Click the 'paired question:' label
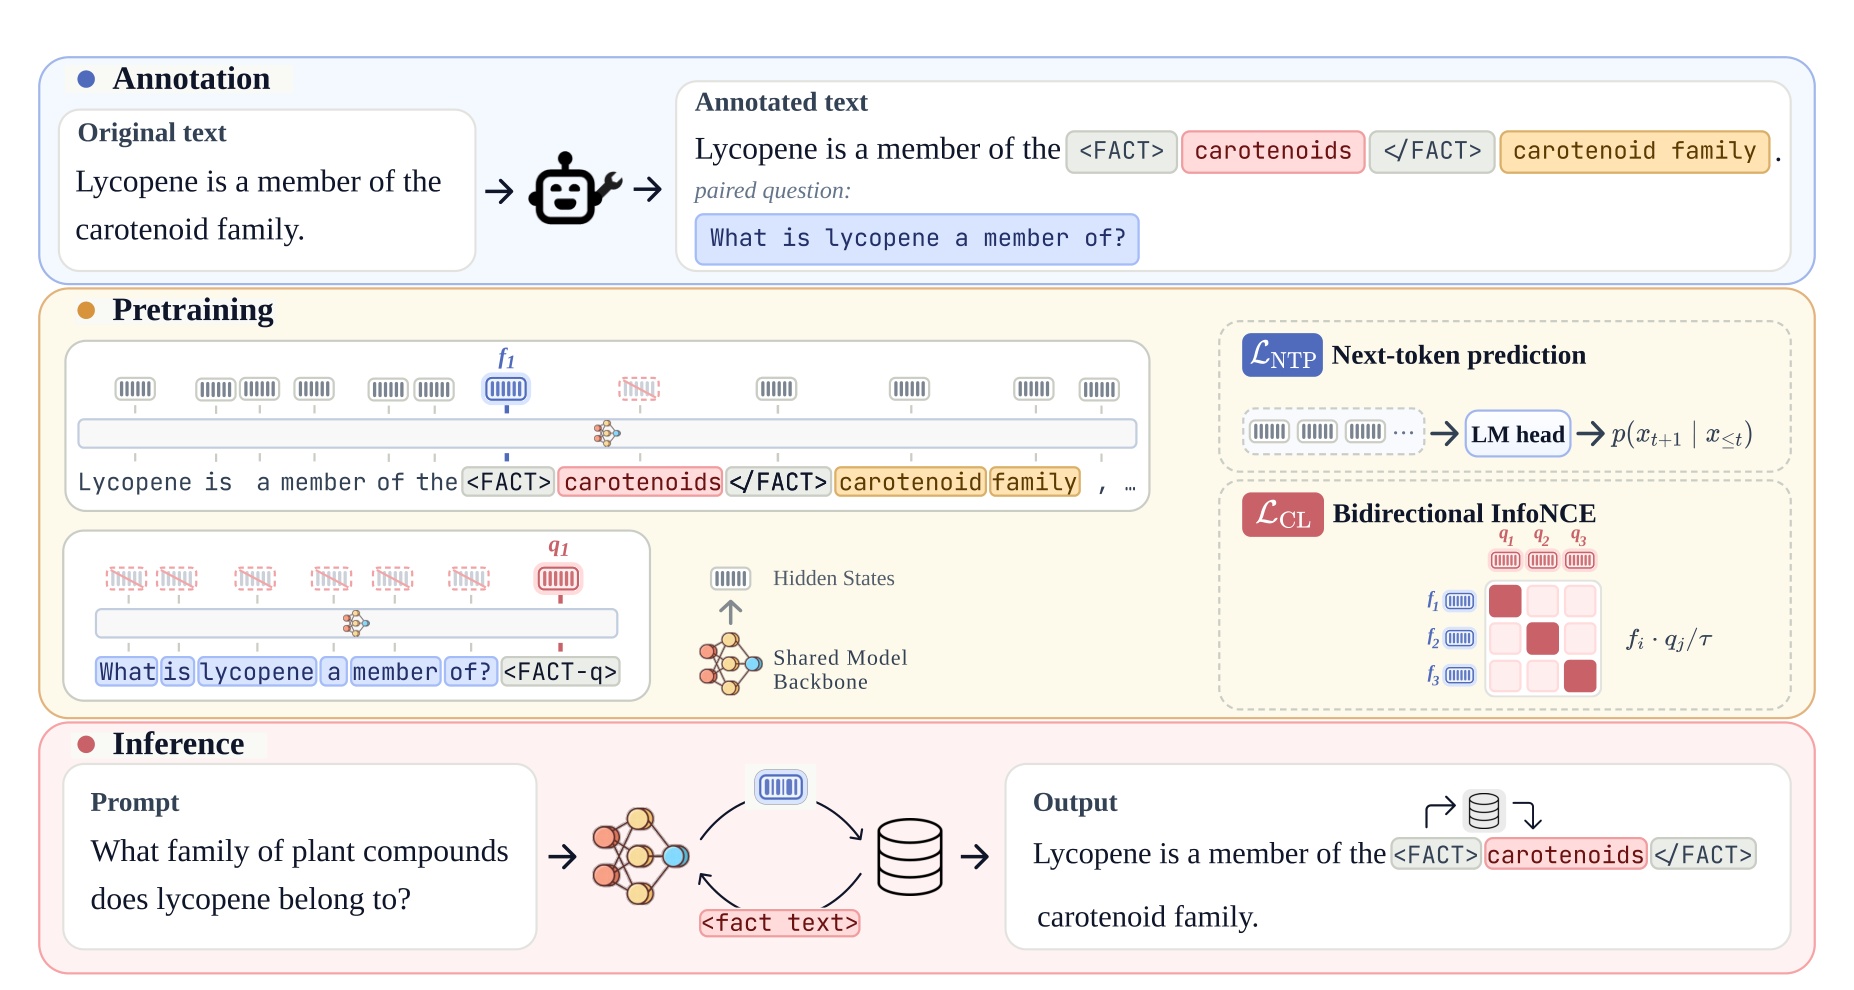This screenshot has height=990, width=1854. [x=772, y=191]
